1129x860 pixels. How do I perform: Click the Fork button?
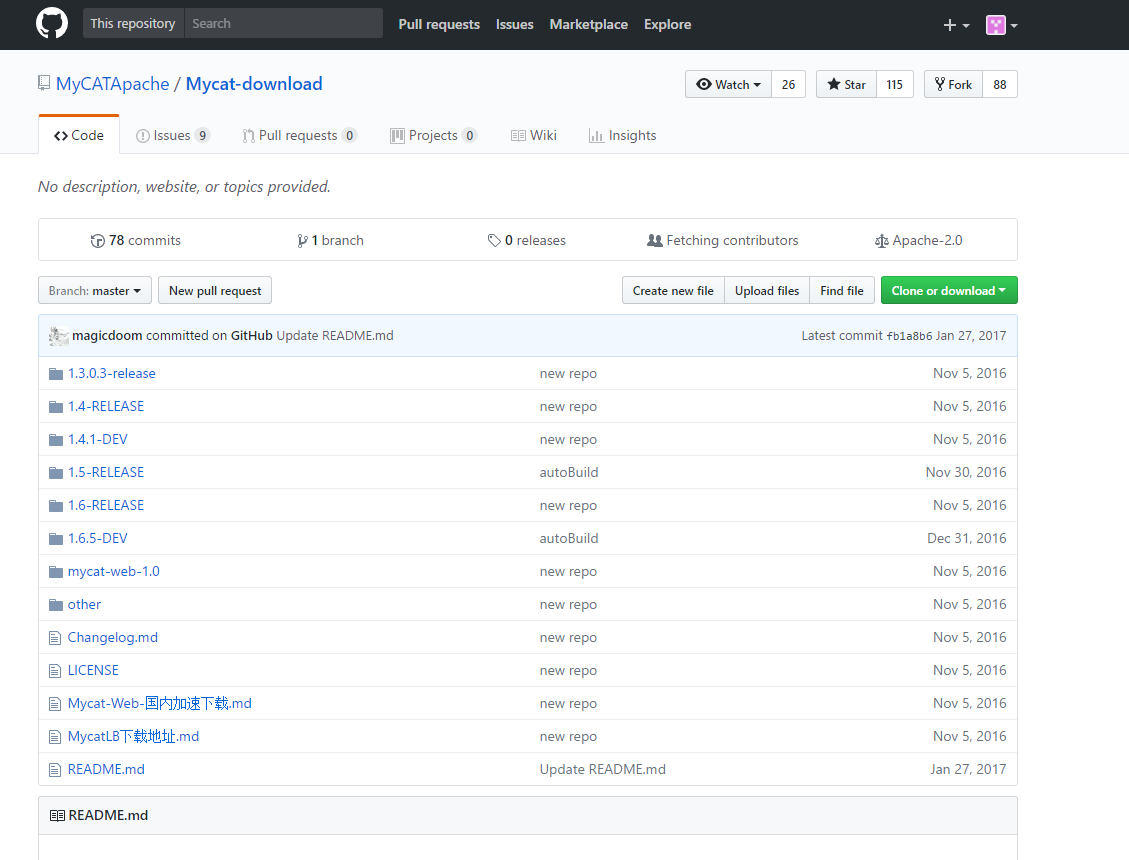953,85
